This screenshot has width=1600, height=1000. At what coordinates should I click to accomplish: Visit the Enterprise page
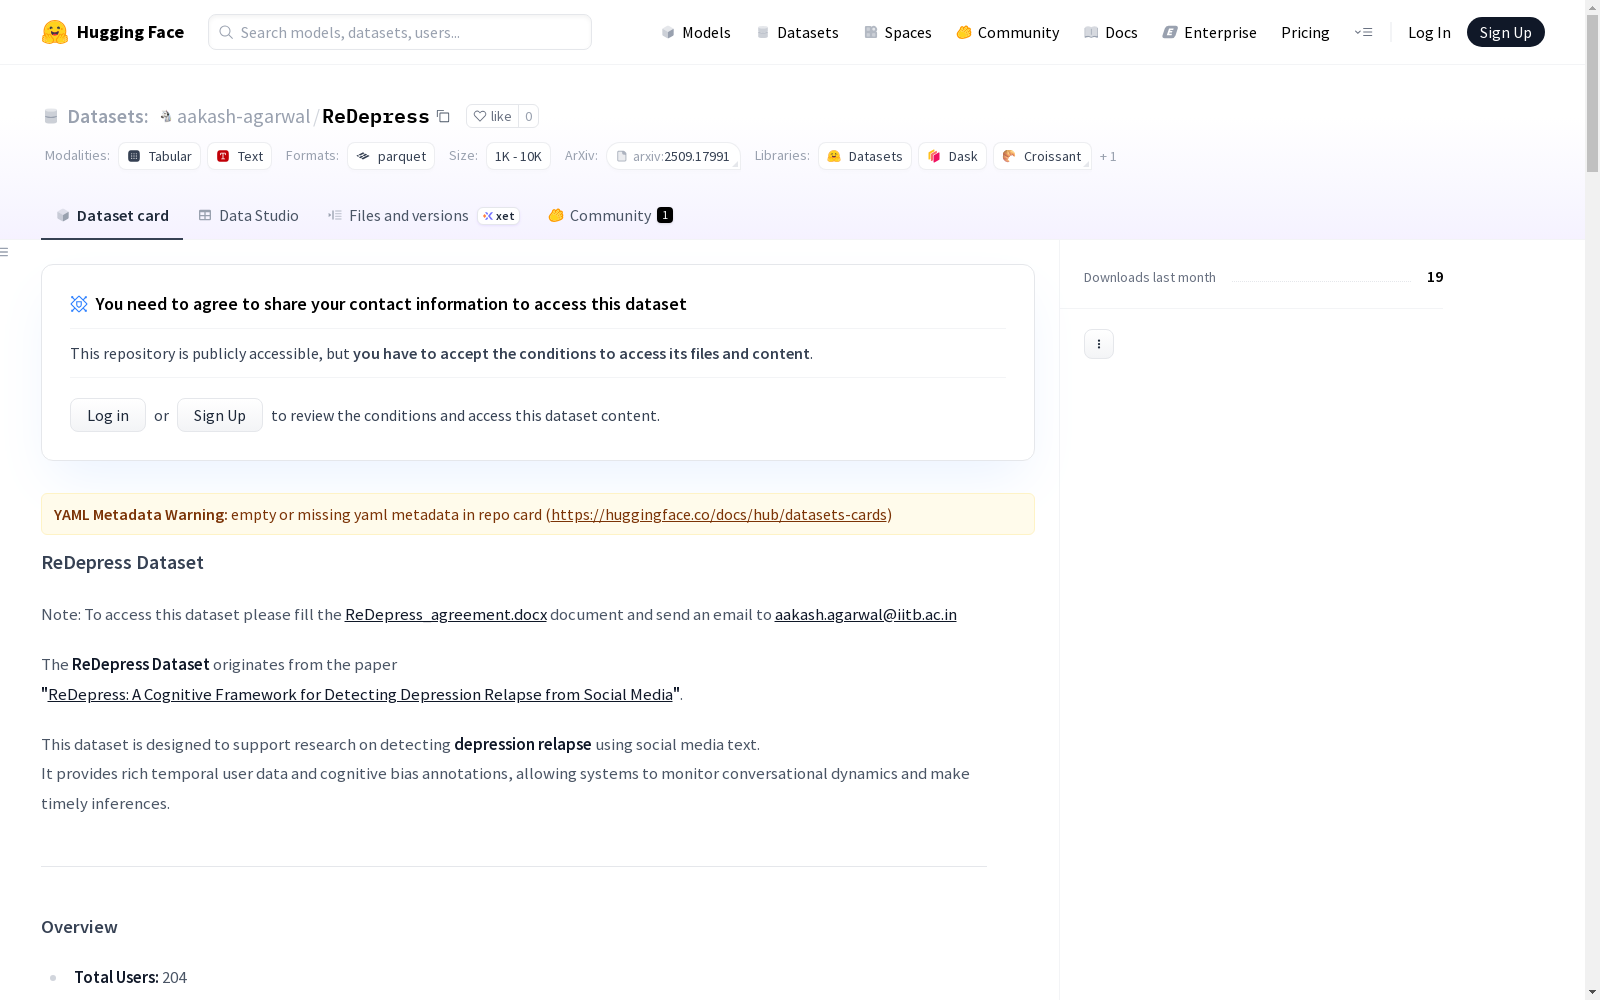[1209, 32]
